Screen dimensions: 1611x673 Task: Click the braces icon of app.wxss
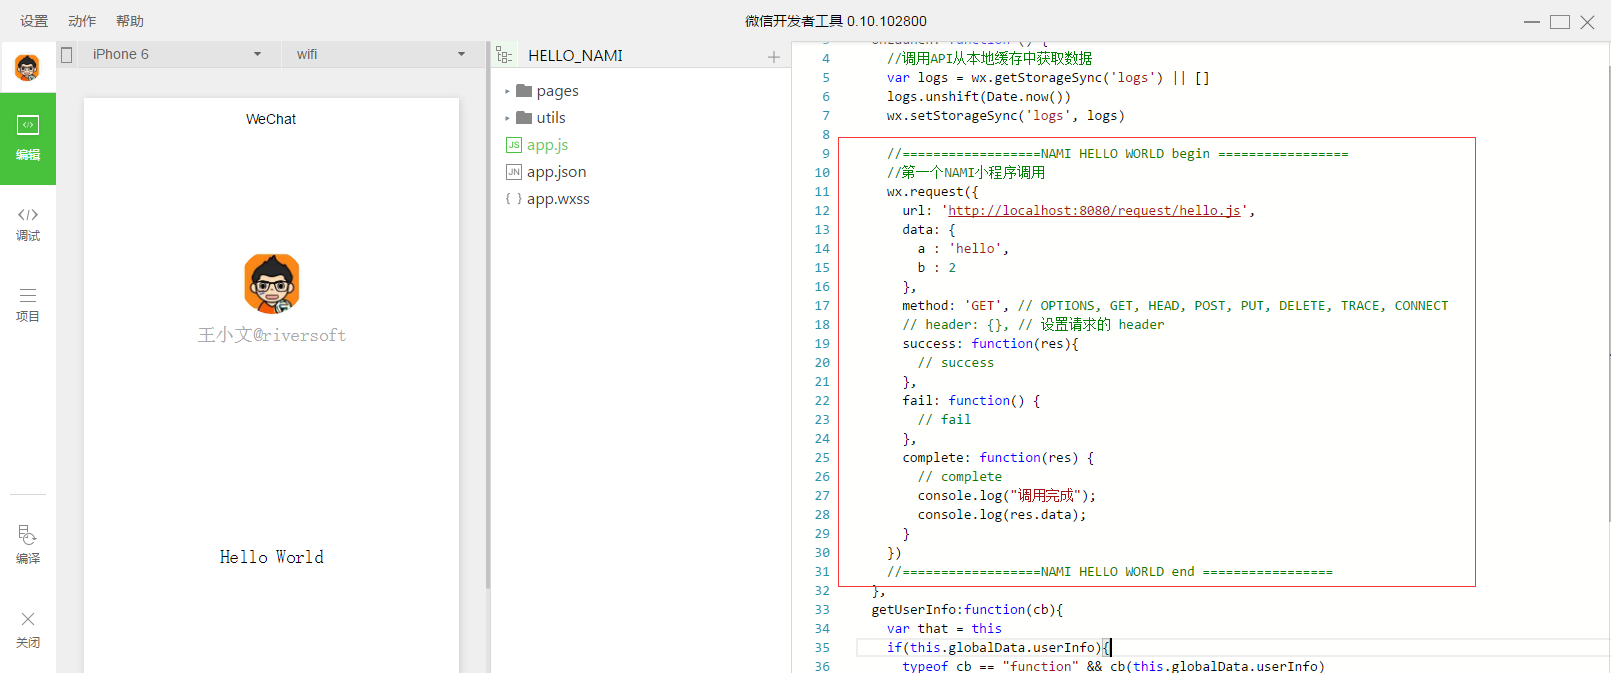(514, 199)
